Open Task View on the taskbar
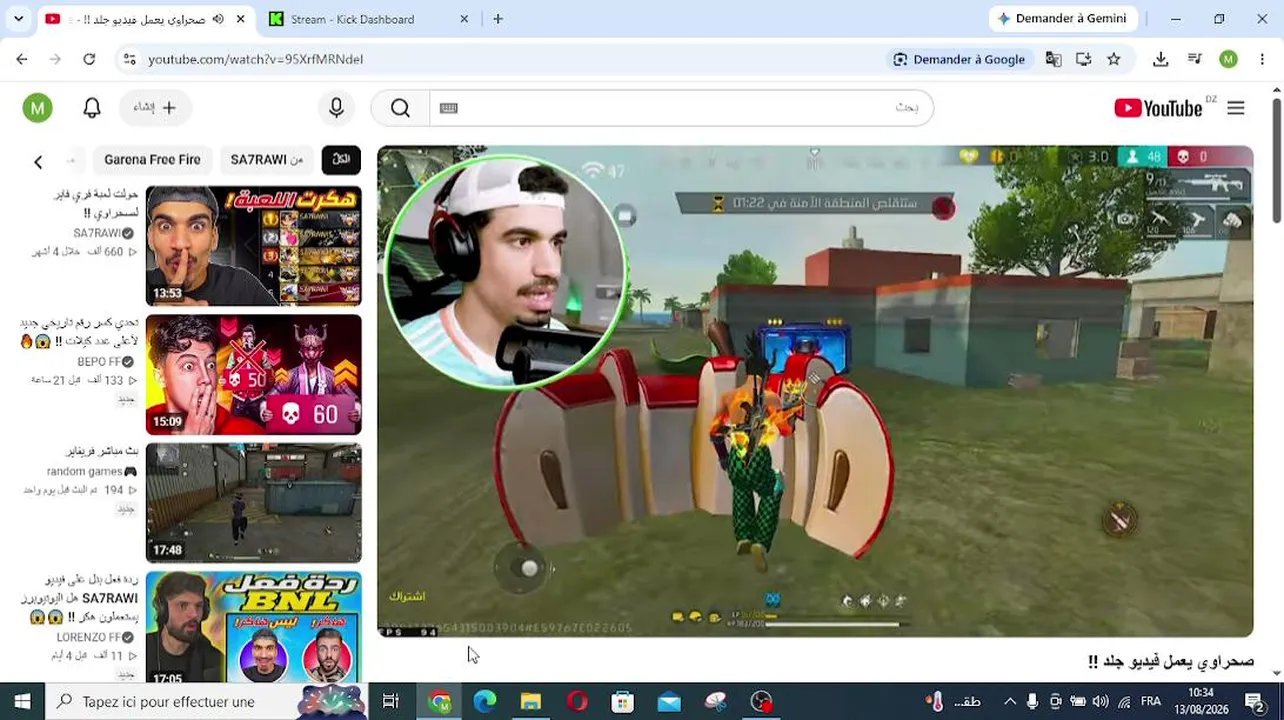Screen dimensions: 1284x720 pyautogui.click(x=390, y=701)
